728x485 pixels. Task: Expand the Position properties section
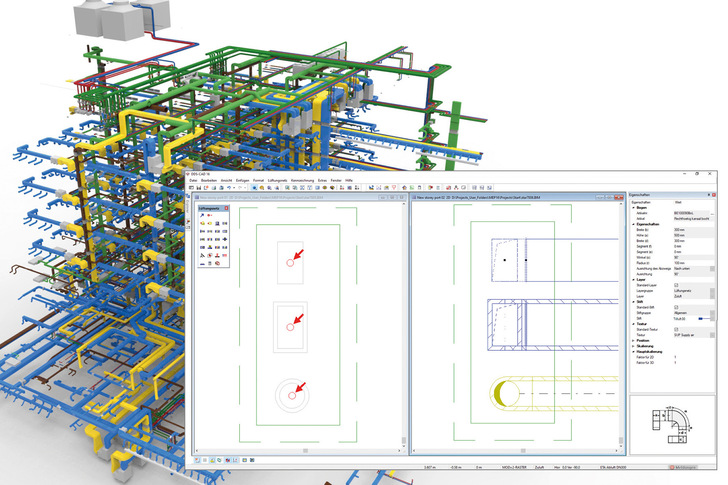pos(631,339)
